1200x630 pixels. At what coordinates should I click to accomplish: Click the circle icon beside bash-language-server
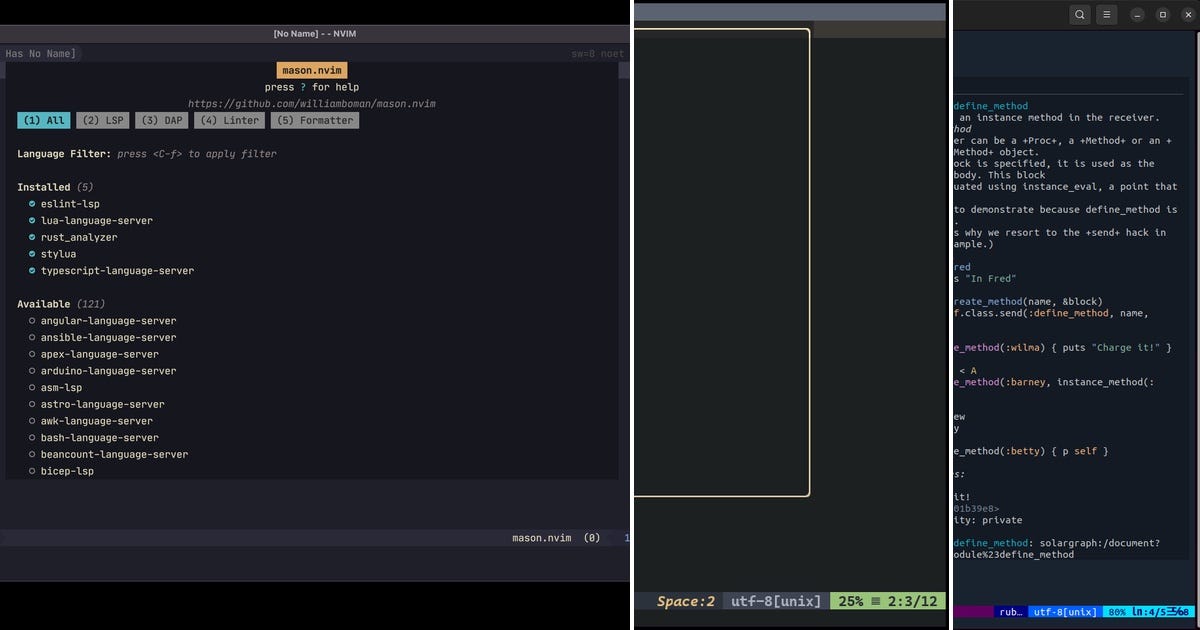coord(32,437)
